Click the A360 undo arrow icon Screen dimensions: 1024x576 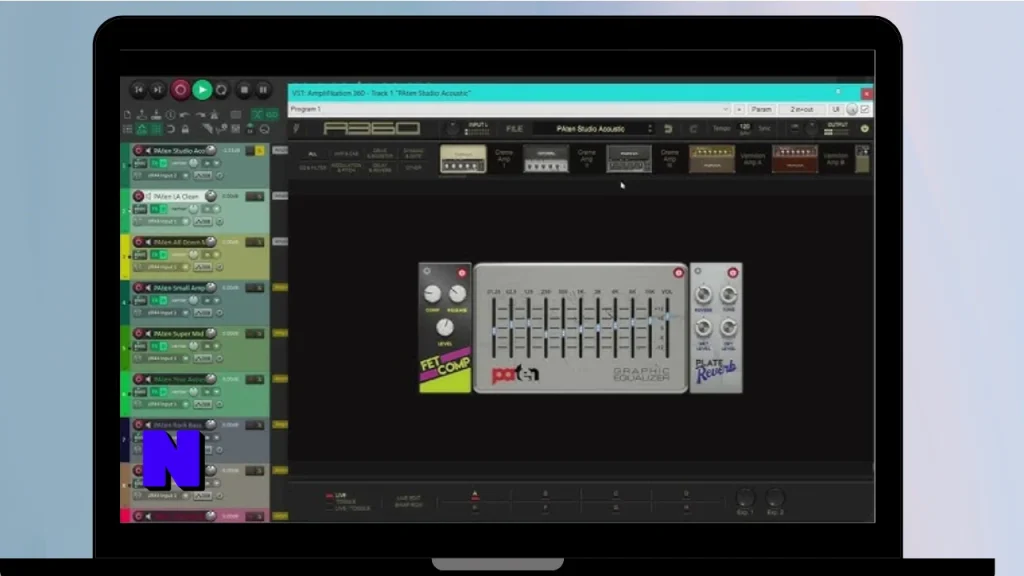(x=668, y=129)
